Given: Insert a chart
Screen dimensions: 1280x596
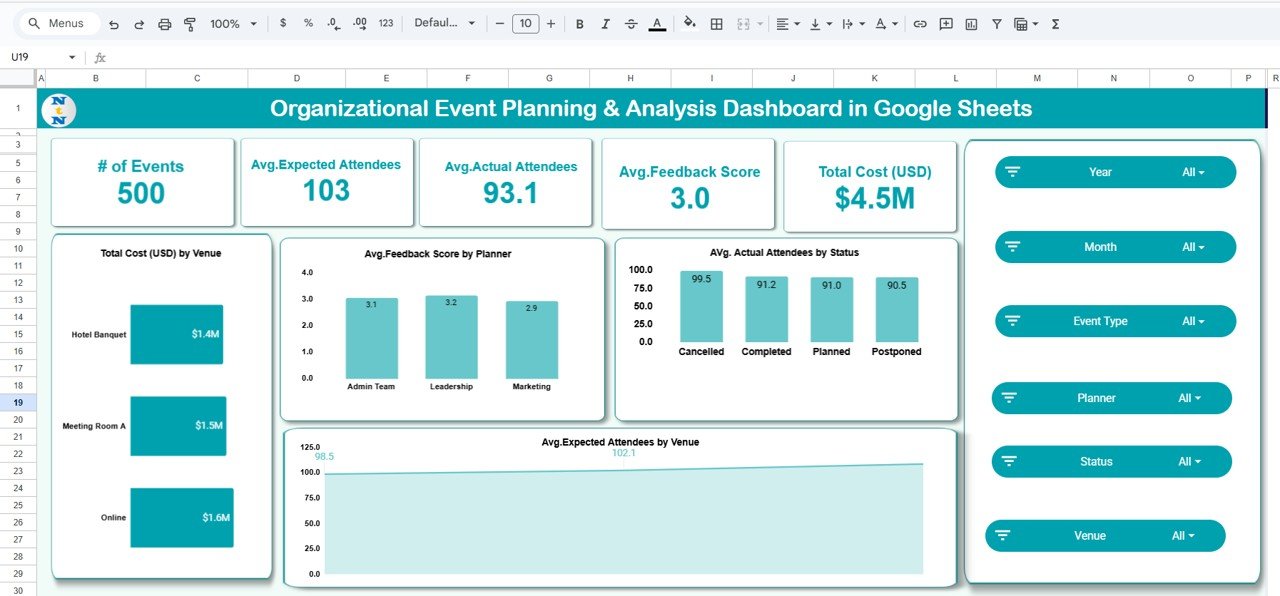Looking at the screenshot, I should coord(970,23).
